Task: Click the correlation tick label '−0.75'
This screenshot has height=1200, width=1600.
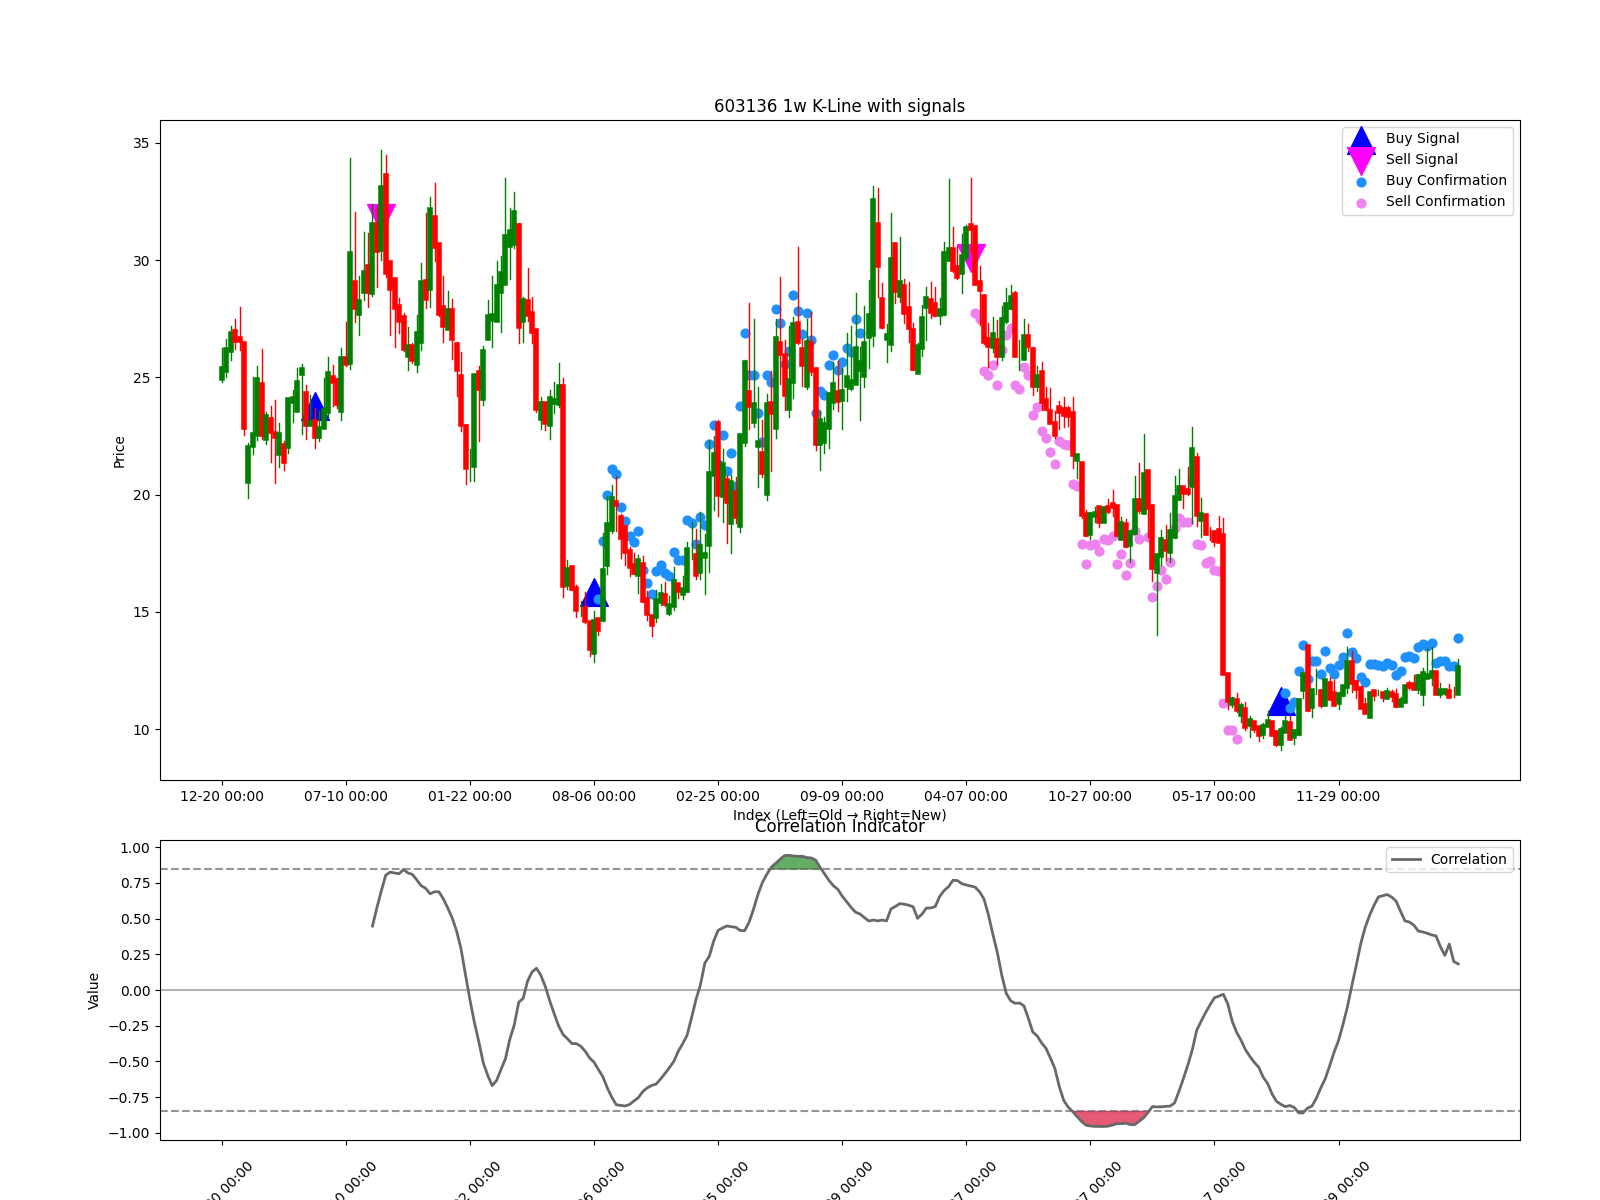Action: (128, 1097)
